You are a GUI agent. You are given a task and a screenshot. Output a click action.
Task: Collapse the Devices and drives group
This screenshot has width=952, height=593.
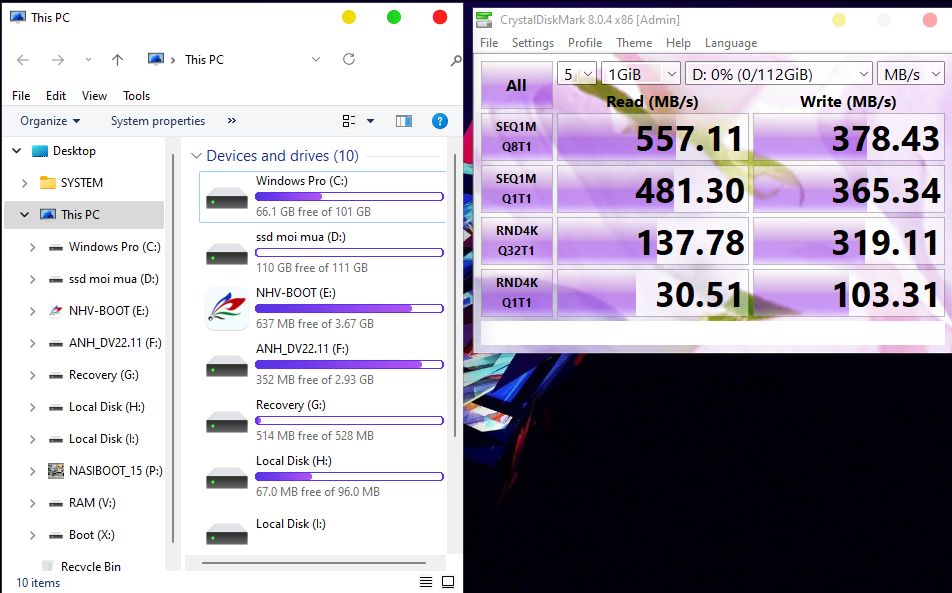coord(196,156)
